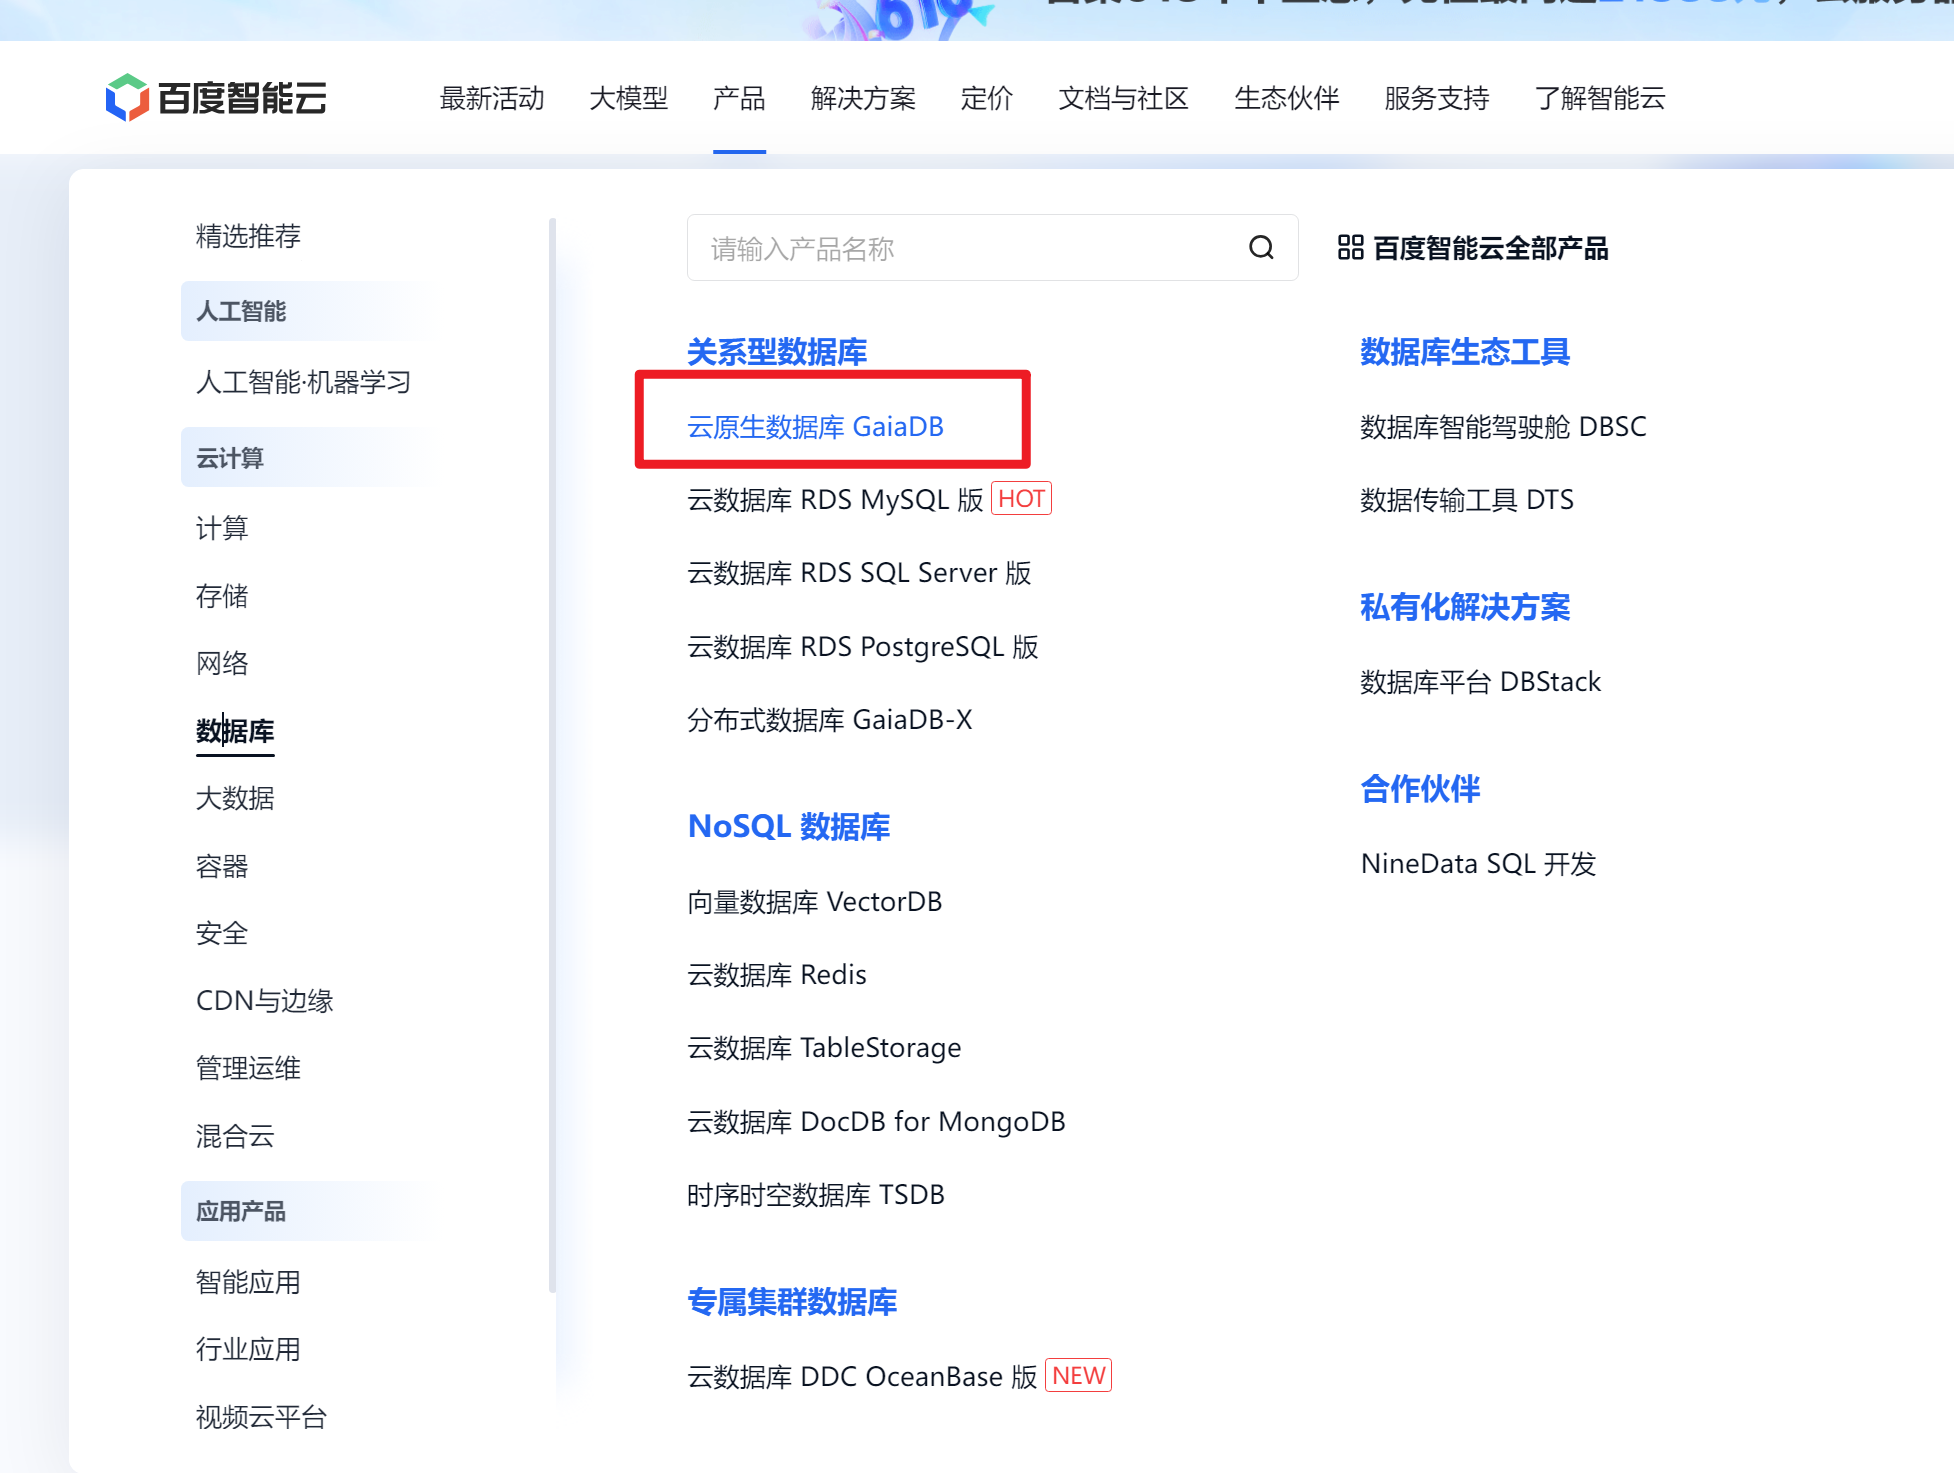Screen dimensions: 1954x1473
Task: Select 视频云平台 sidebar category
Action: (261, 1417)
